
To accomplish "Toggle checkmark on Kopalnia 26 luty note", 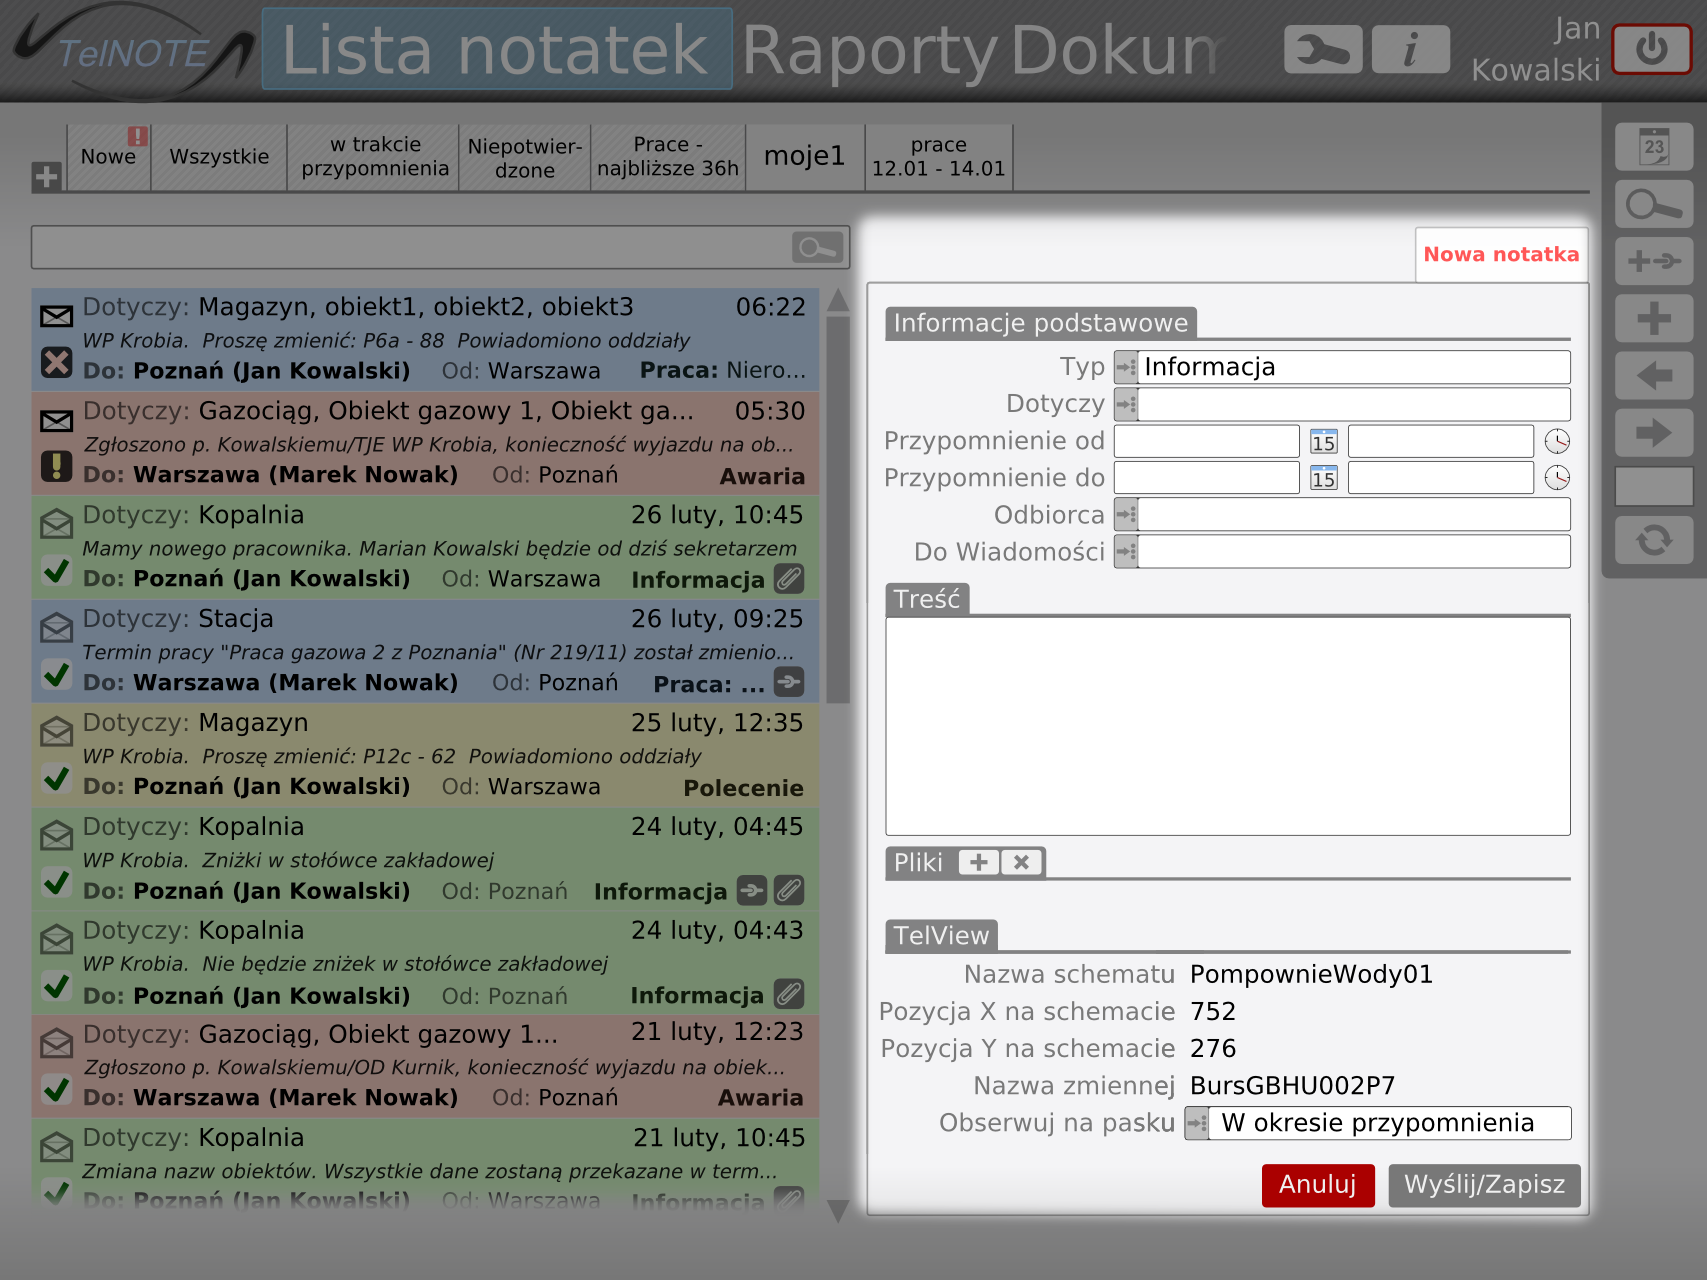I will click(57, 571).
